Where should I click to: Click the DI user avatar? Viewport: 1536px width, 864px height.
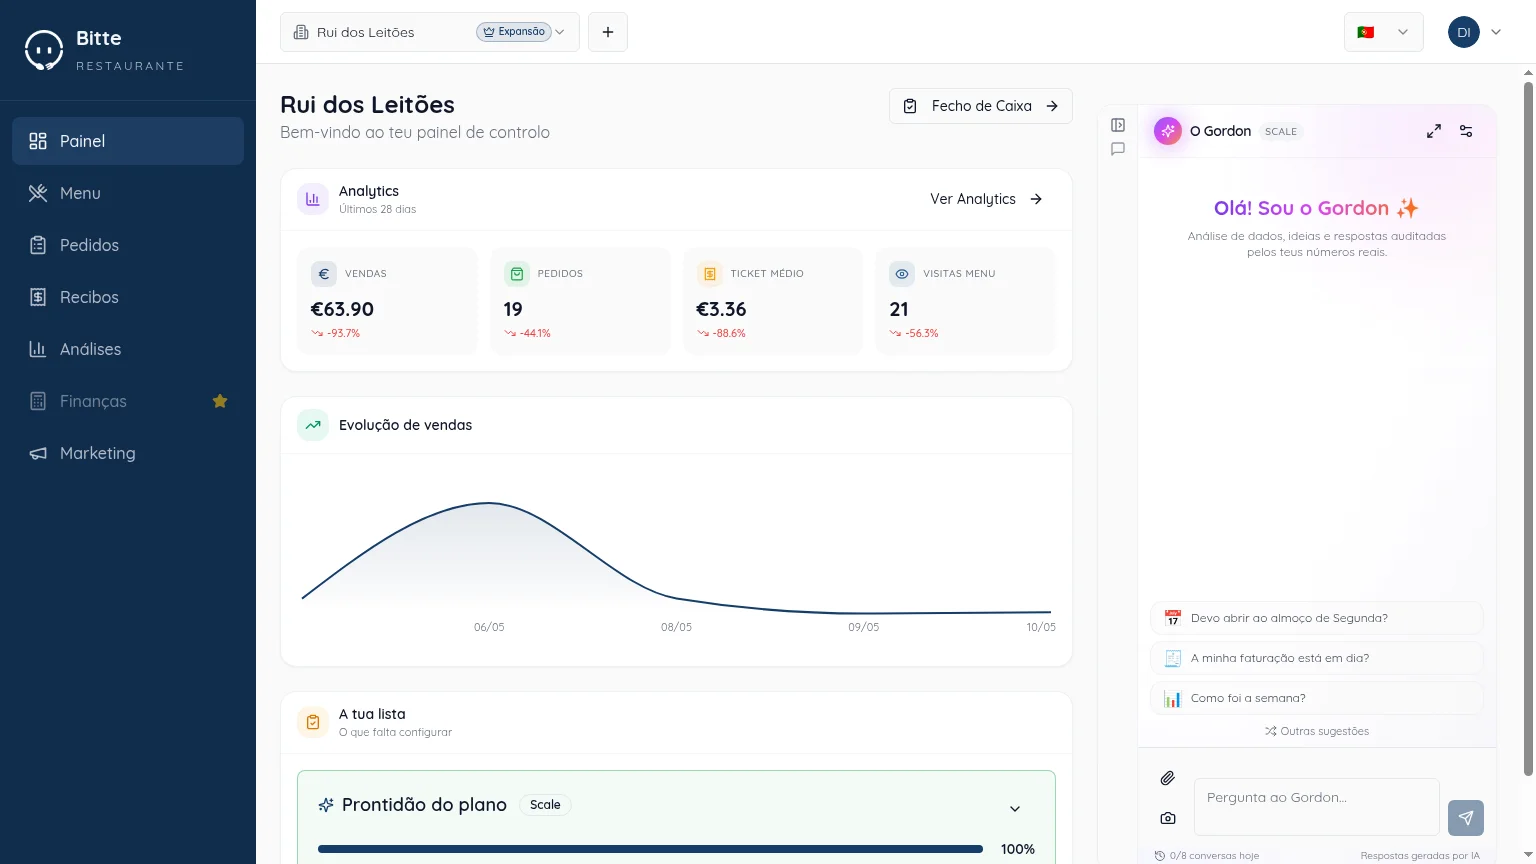pos(1464,32)
